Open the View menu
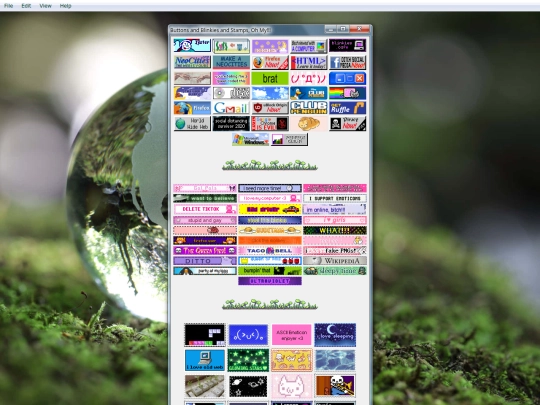 [x=45, y=6]
